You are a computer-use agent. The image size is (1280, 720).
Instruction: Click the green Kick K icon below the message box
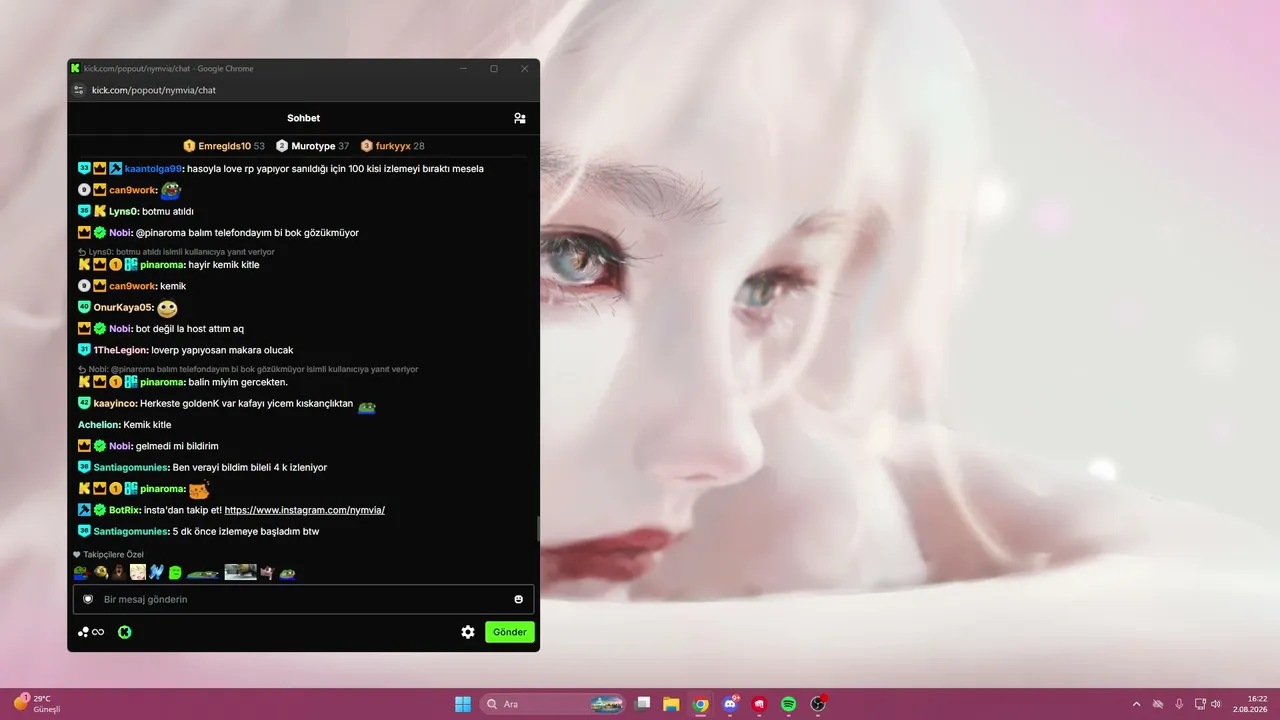point(125,632)
